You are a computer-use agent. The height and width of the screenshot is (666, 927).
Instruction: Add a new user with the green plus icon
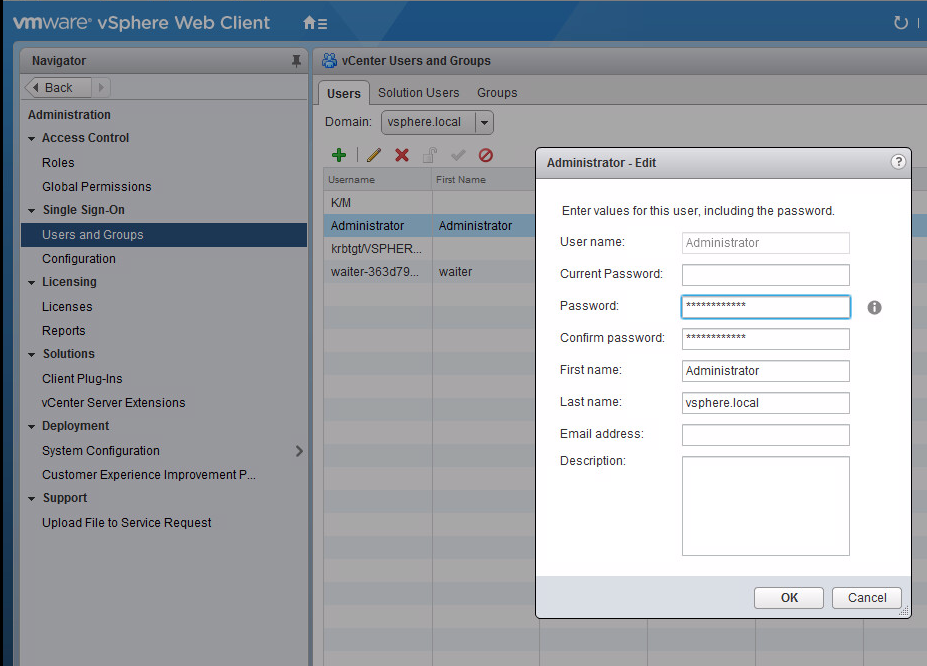[x=339, y=155]
